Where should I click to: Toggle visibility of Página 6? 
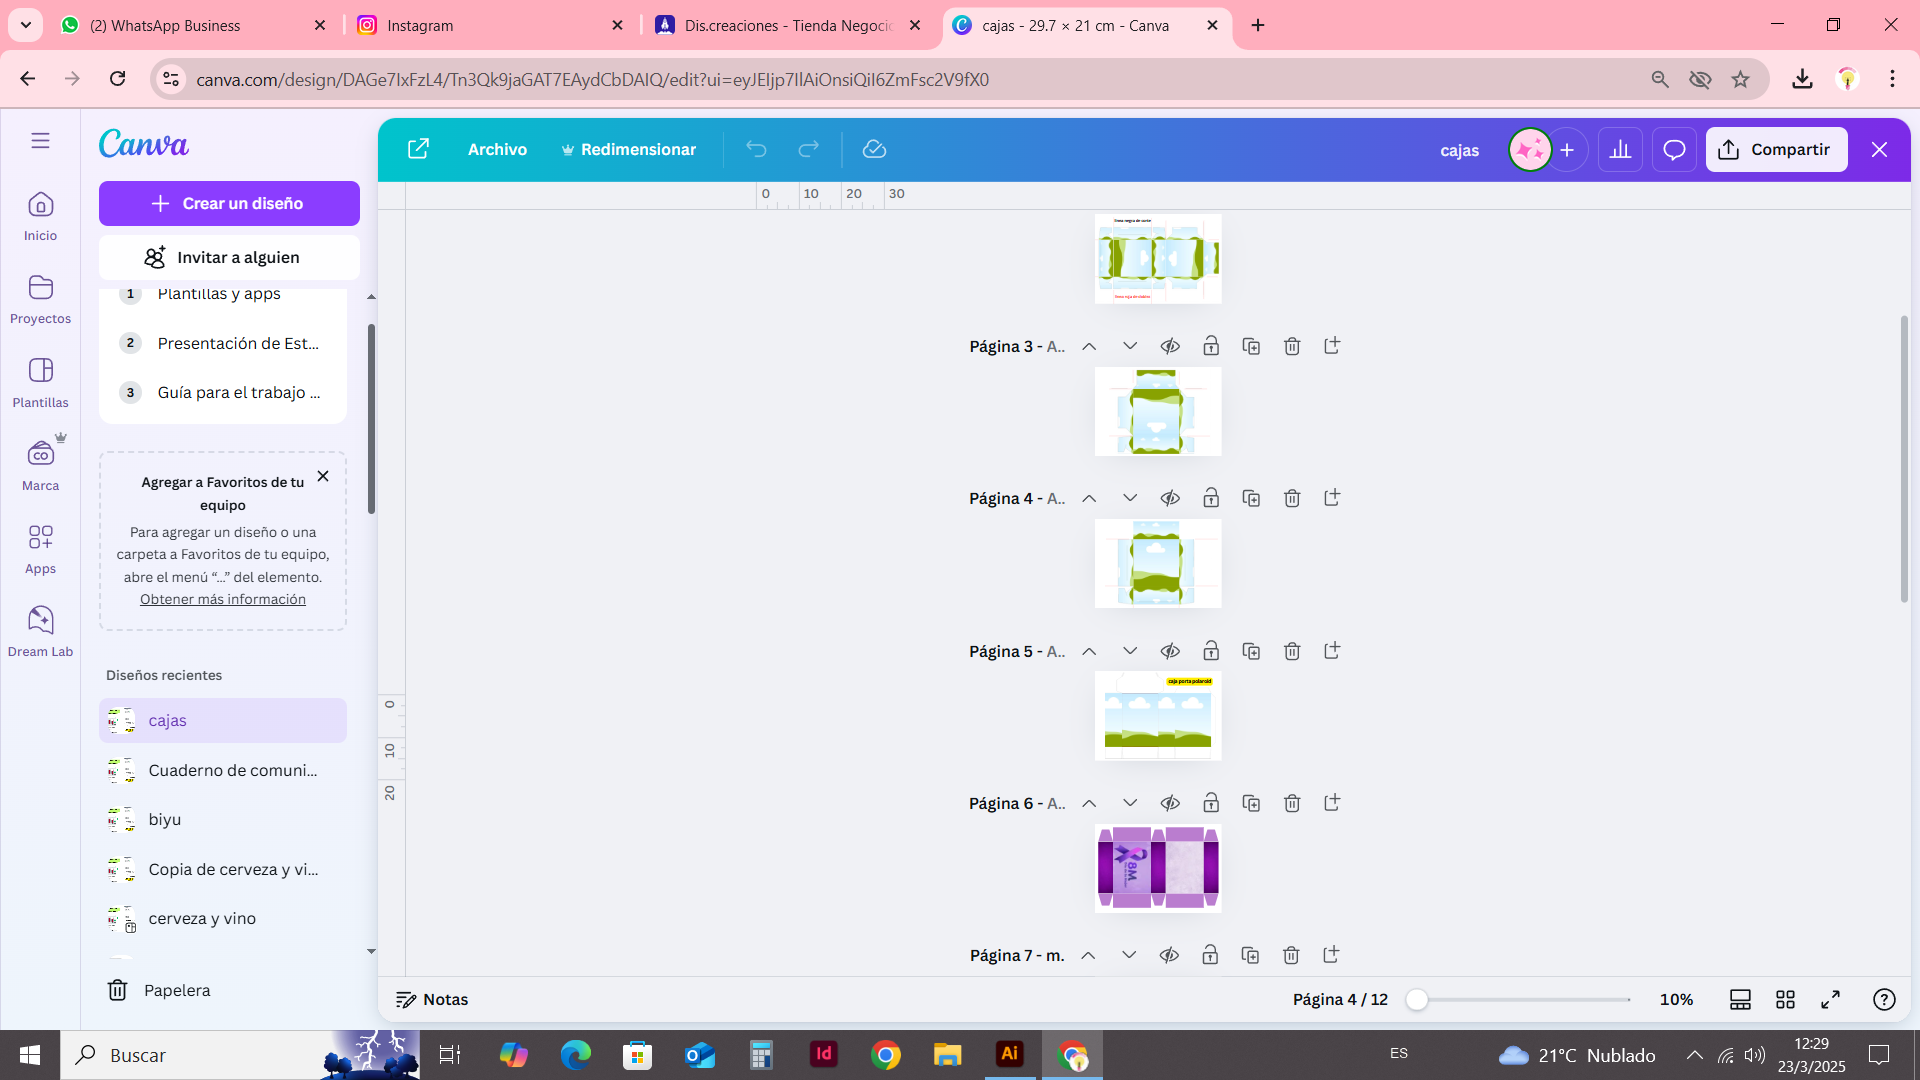tap(1170, 803)
